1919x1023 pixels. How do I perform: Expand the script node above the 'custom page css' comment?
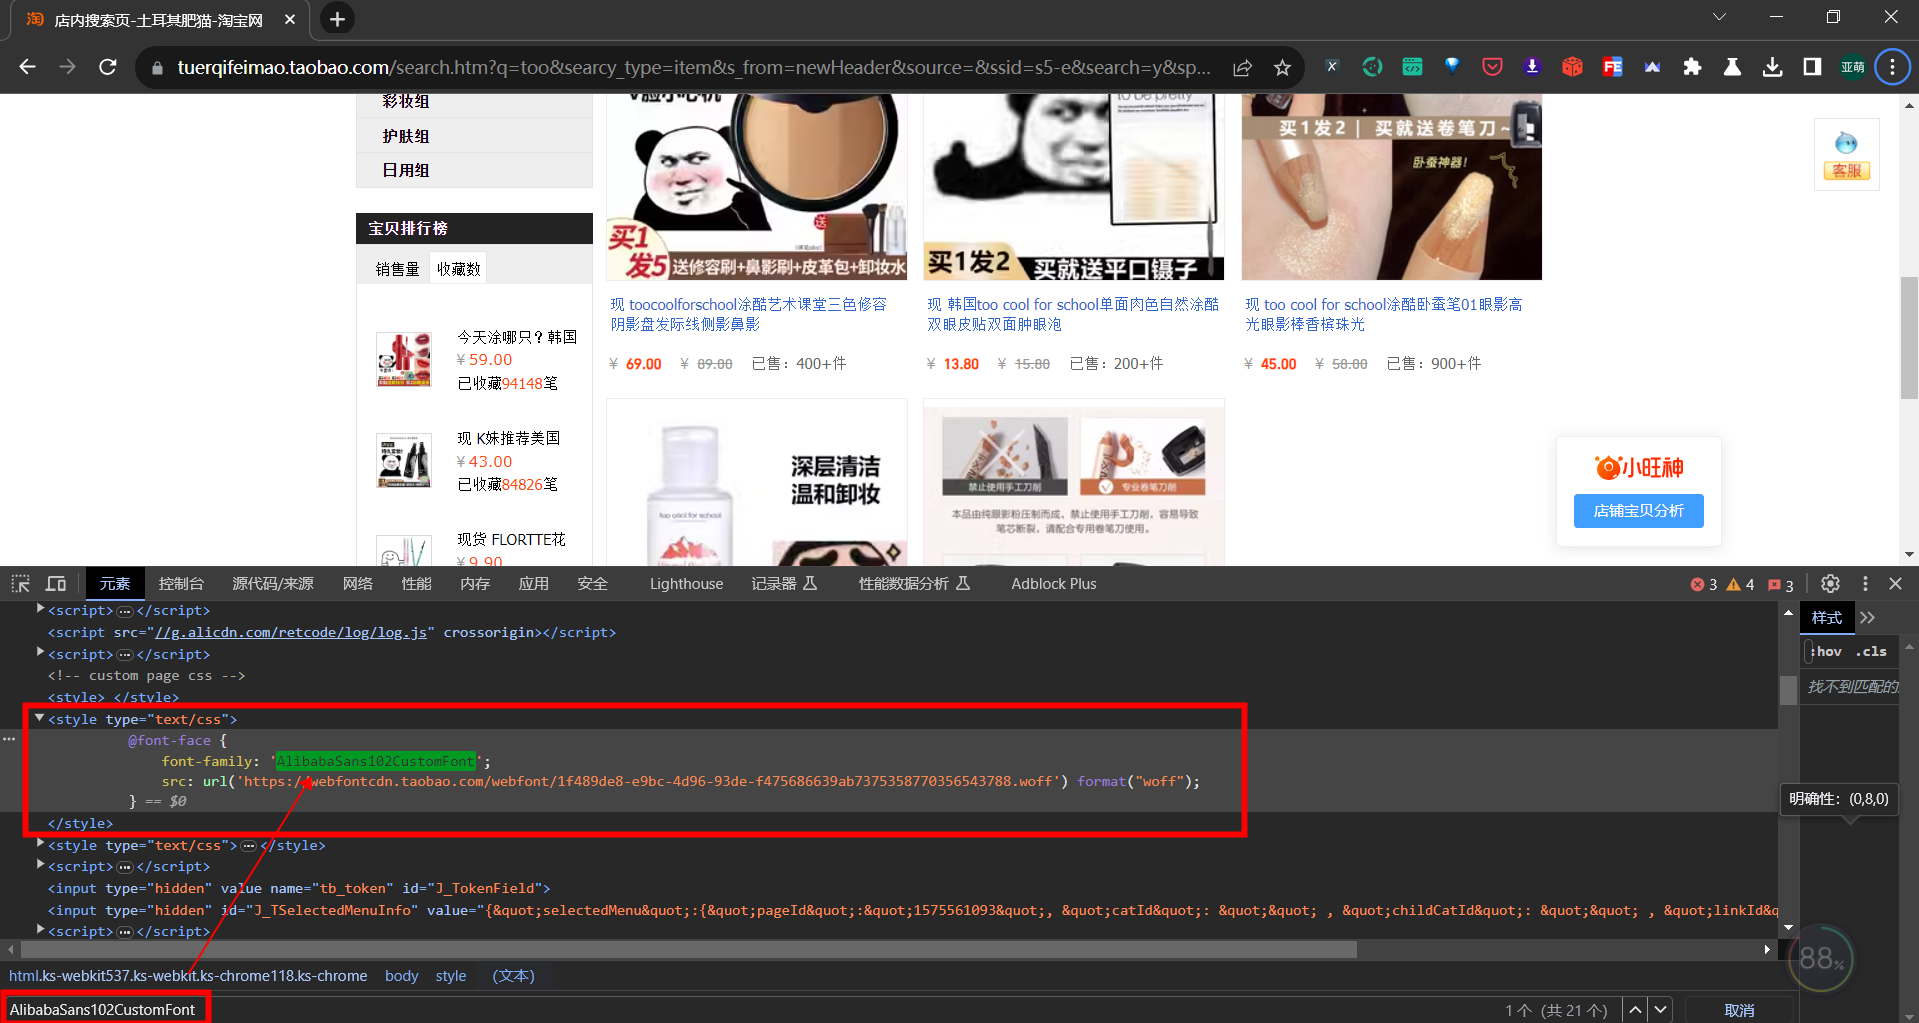[x=40, y=653]
